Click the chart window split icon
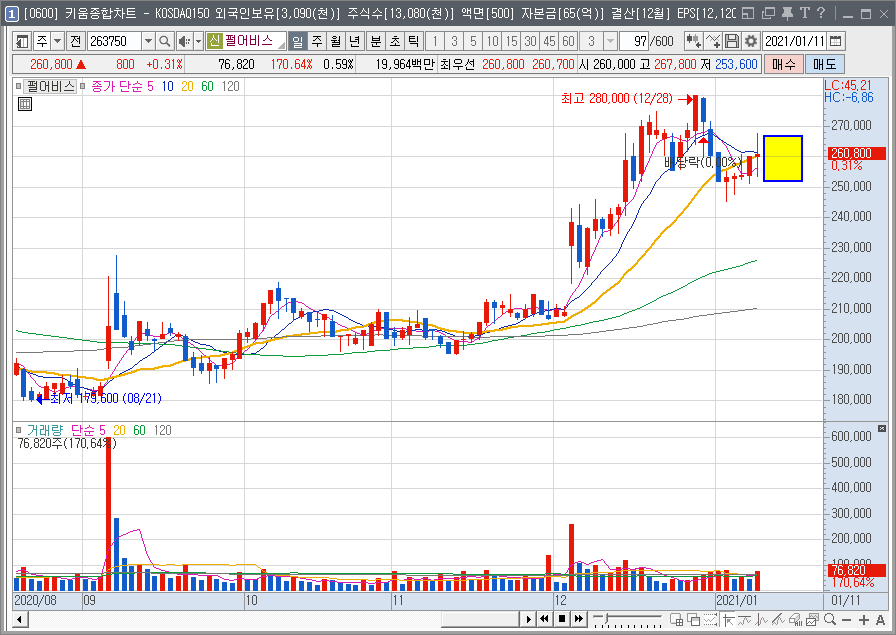 point(677,620)
